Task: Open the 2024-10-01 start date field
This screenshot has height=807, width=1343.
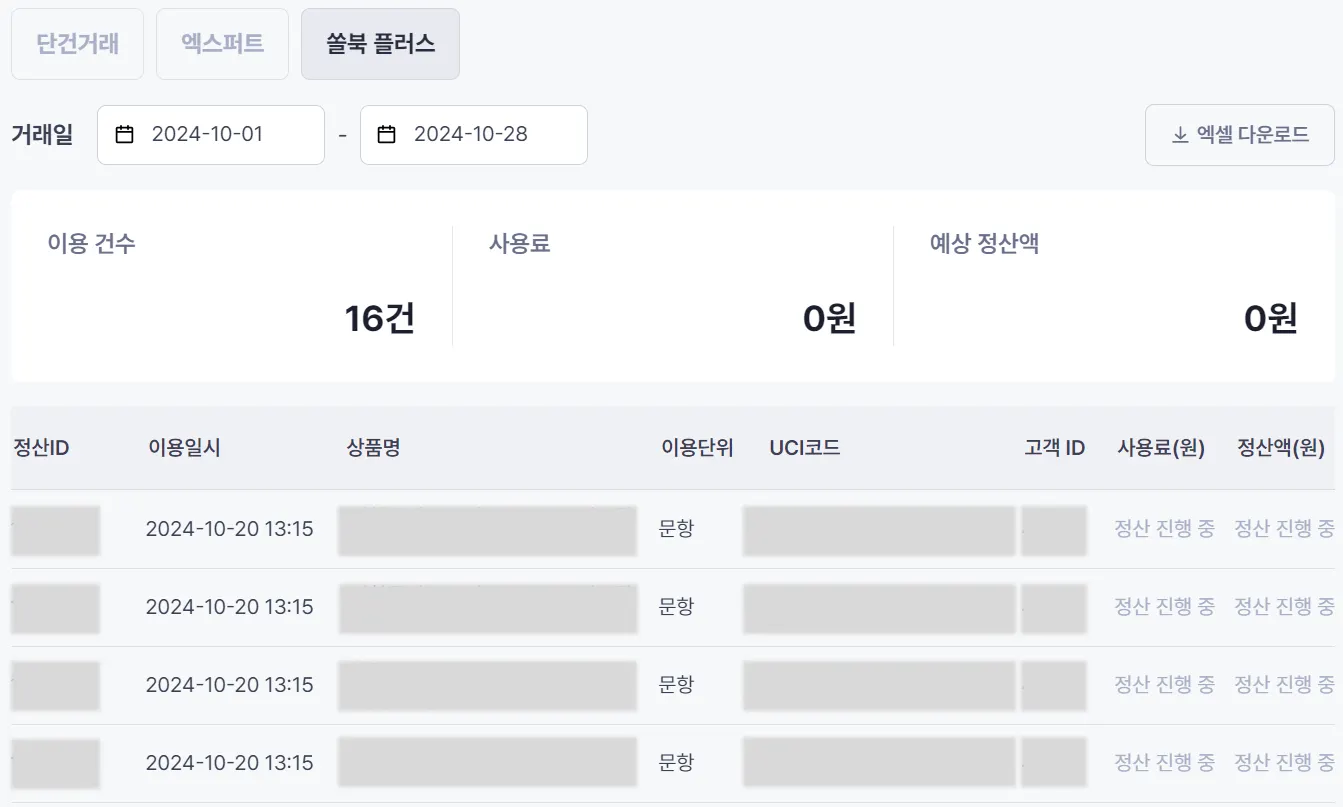Action: click(x=210, y=135)
